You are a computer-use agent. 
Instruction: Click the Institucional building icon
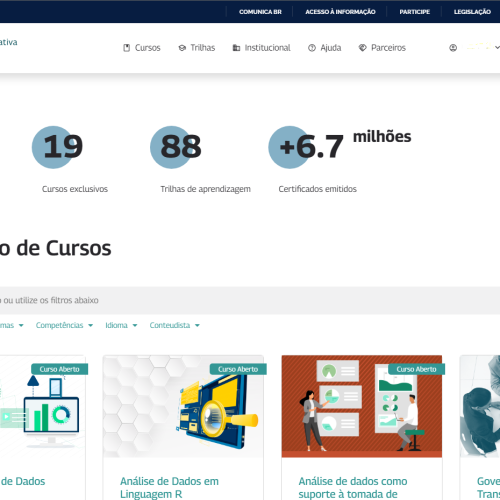236,48
